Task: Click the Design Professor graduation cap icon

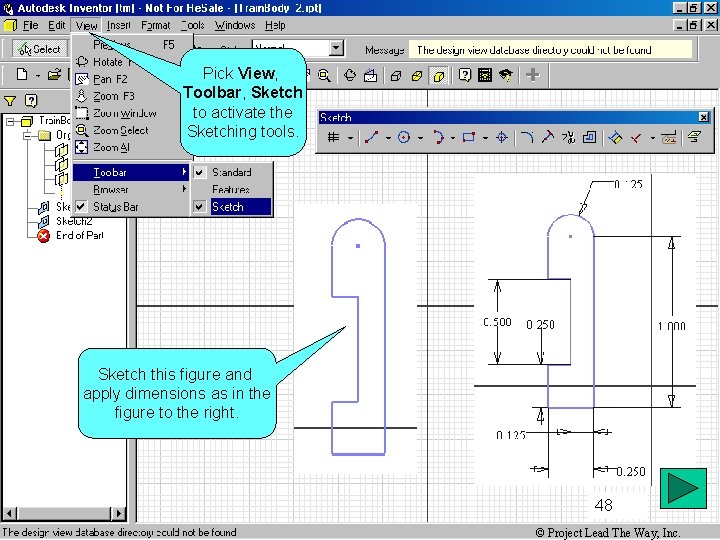Action: pyautogui.click(x=506, y=75)
